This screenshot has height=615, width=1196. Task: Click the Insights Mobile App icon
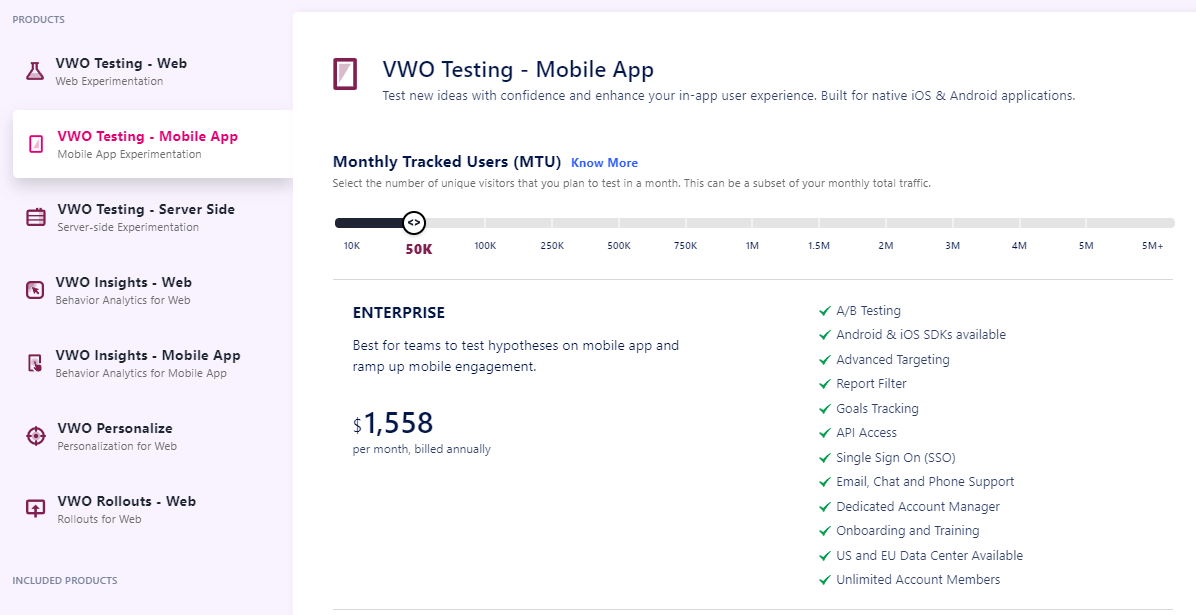(35, 363)
